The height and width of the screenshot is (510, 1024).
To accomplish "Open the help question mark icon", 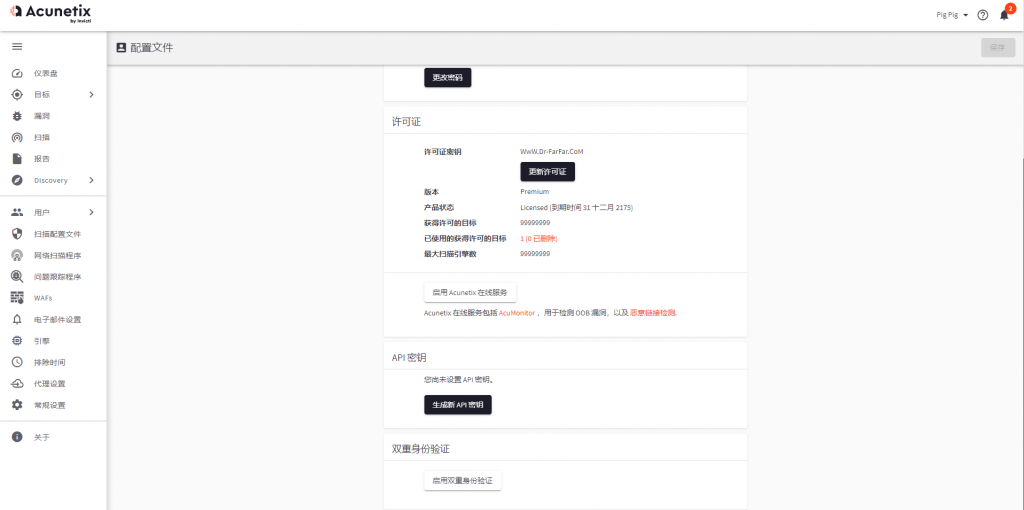I will coord(982,15).
